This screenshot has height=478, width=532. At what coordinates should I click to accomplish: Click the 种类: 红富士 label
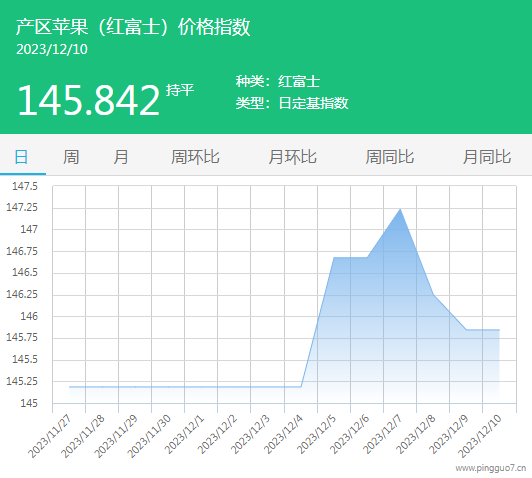click(278, 81)
